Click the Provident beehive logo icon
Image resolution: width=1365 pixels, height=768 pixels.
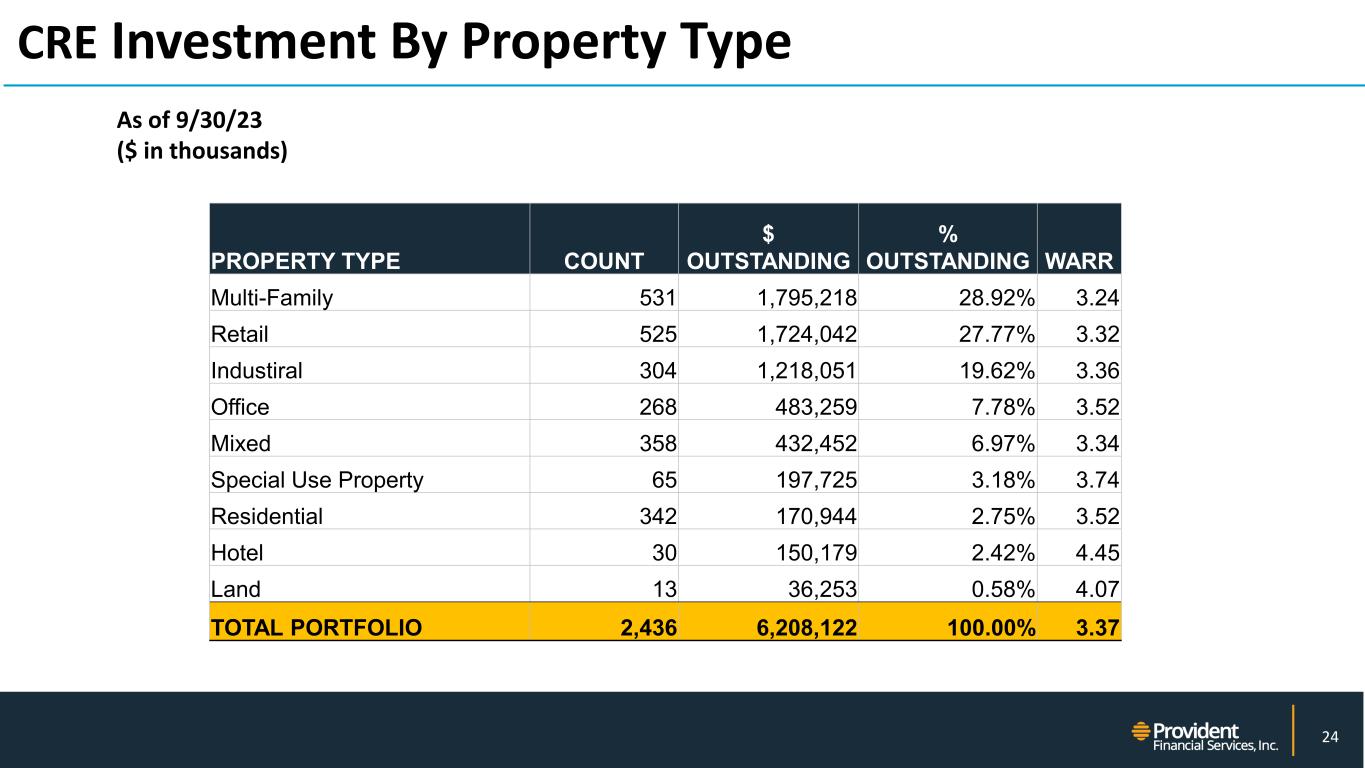click(1141, 732)
